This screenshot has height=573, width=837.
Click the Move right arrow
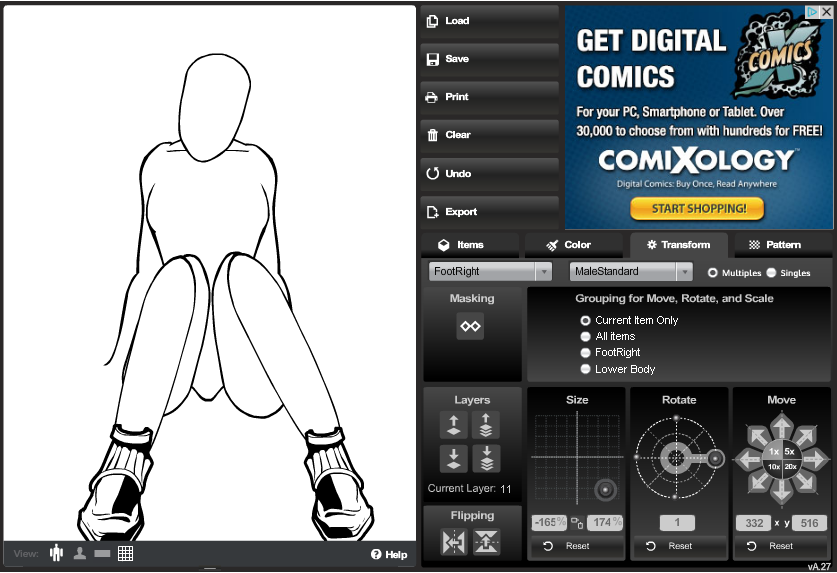tap(815, 459)
